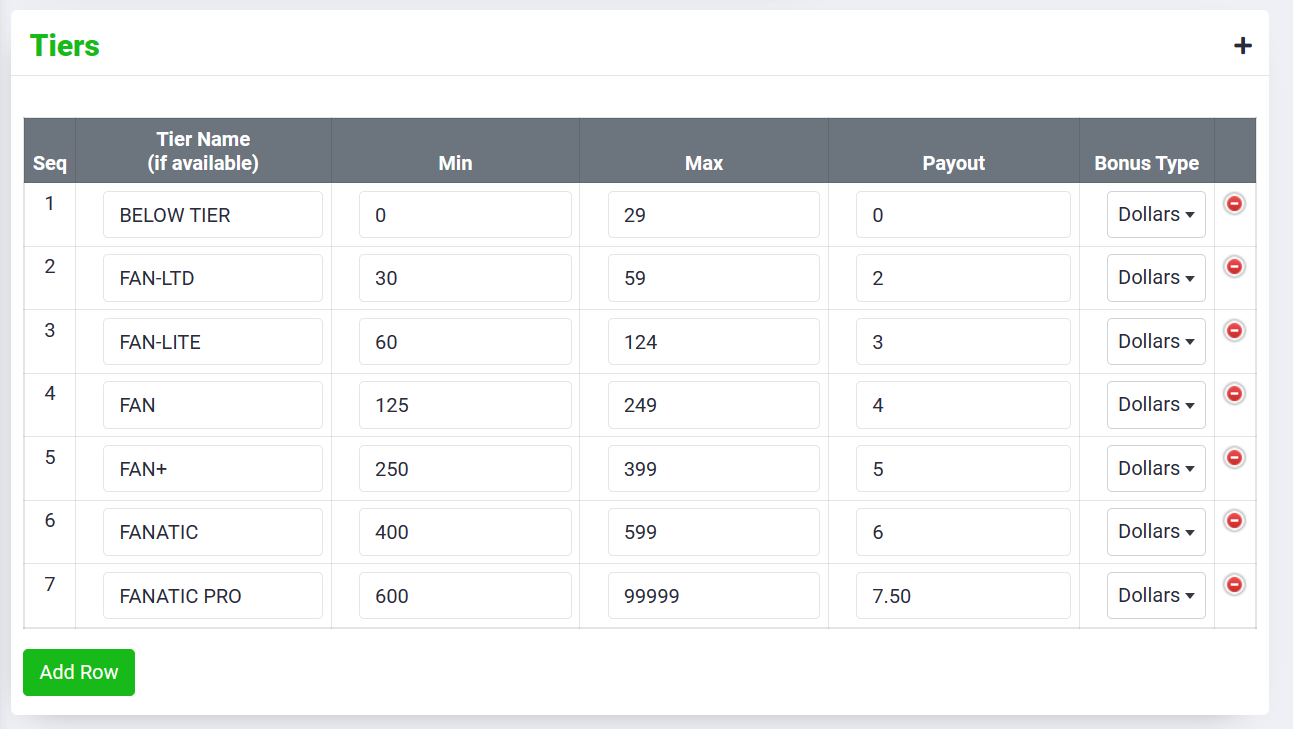Edit the FANATIC tier name field

(x=212, y=532)
